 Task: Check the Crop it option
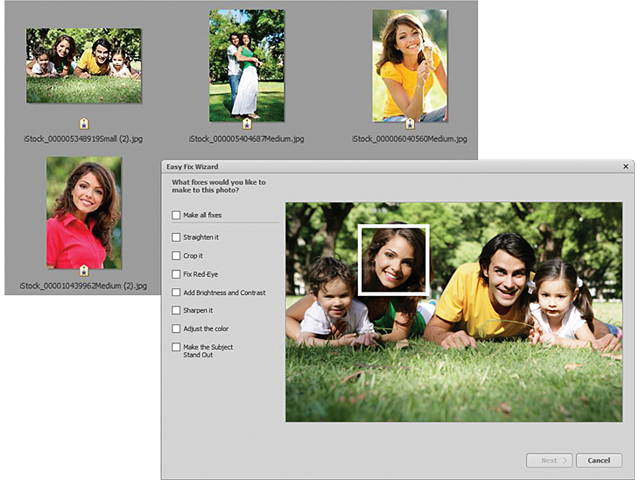pyautogui.click(x=176, y=256)
